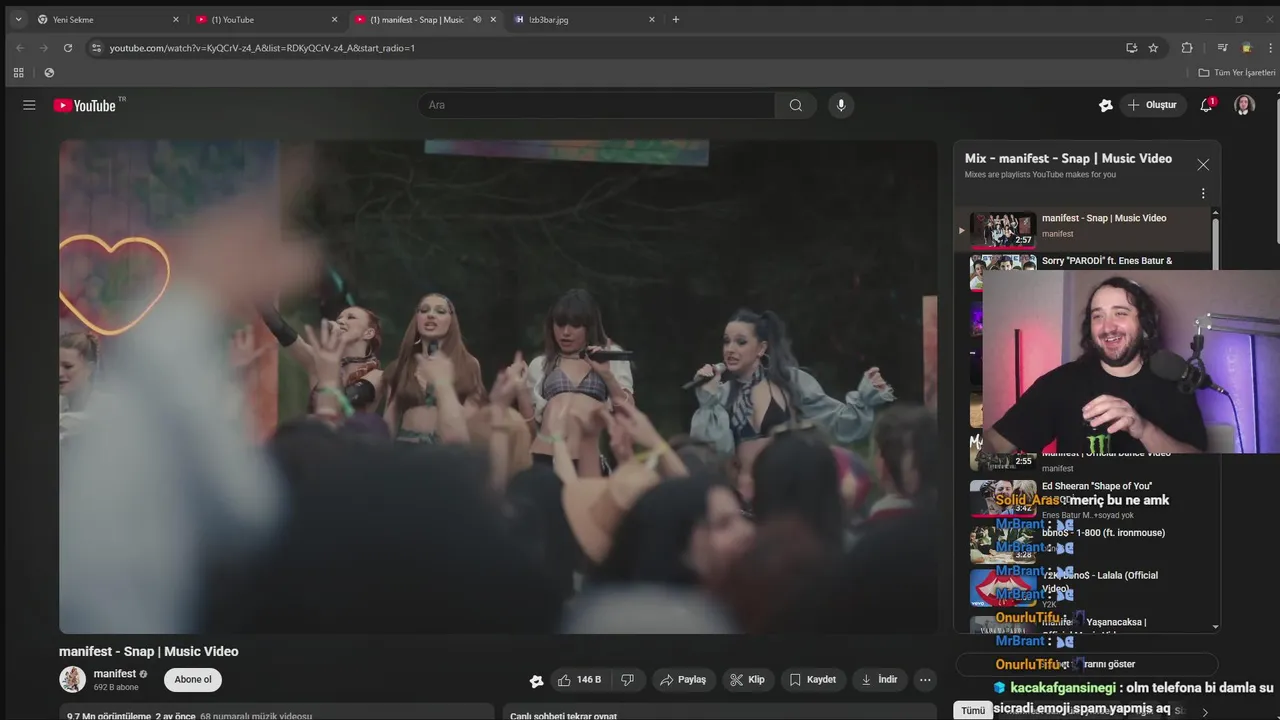Screen dimensions: 1280x720
Task: Bookmark this page with star icon
Action: [x=1153, y=47]
